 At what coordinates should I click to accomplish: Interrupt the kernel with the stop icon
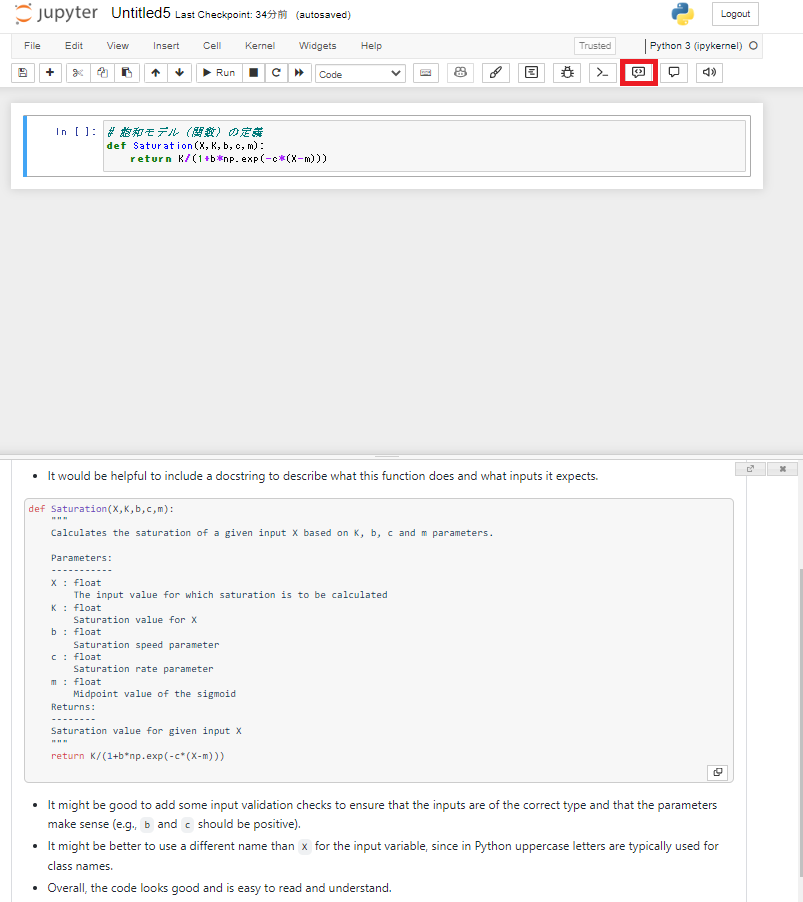[253, 73]
